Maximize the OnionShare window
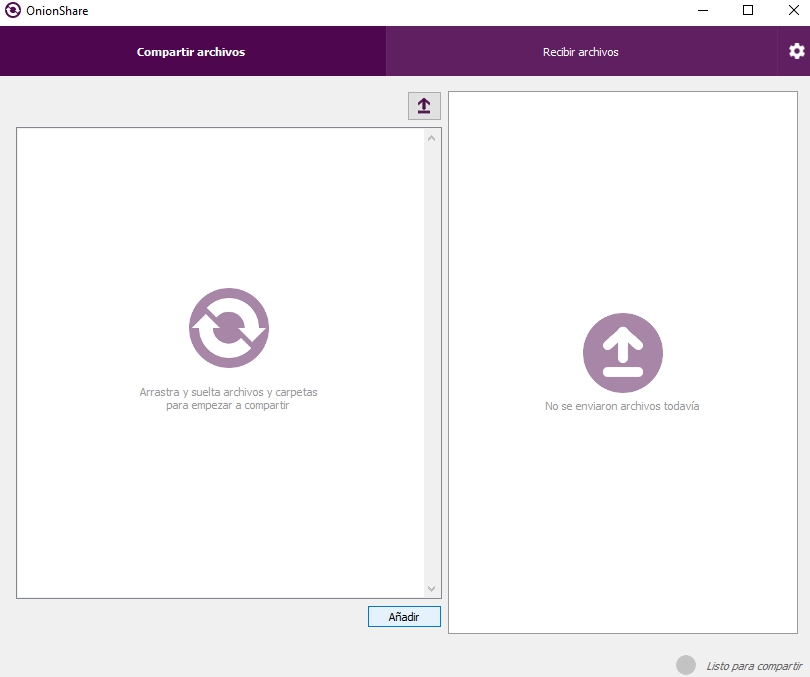Viewport: 810px width, 677px height. [747, 11]
